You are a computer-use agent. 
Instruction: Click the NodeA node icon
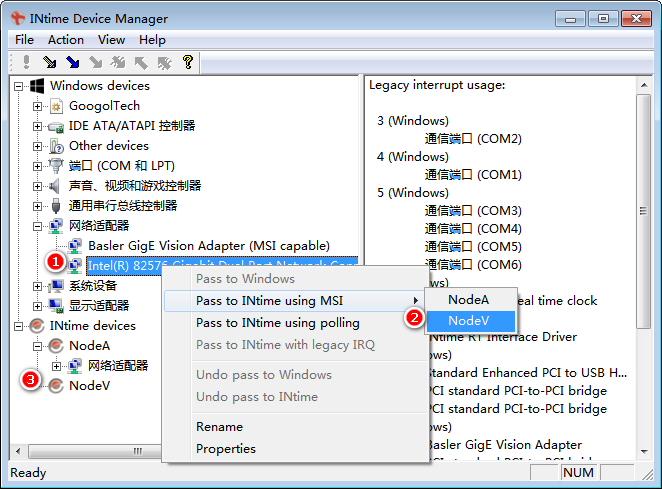tap(56, 346)
